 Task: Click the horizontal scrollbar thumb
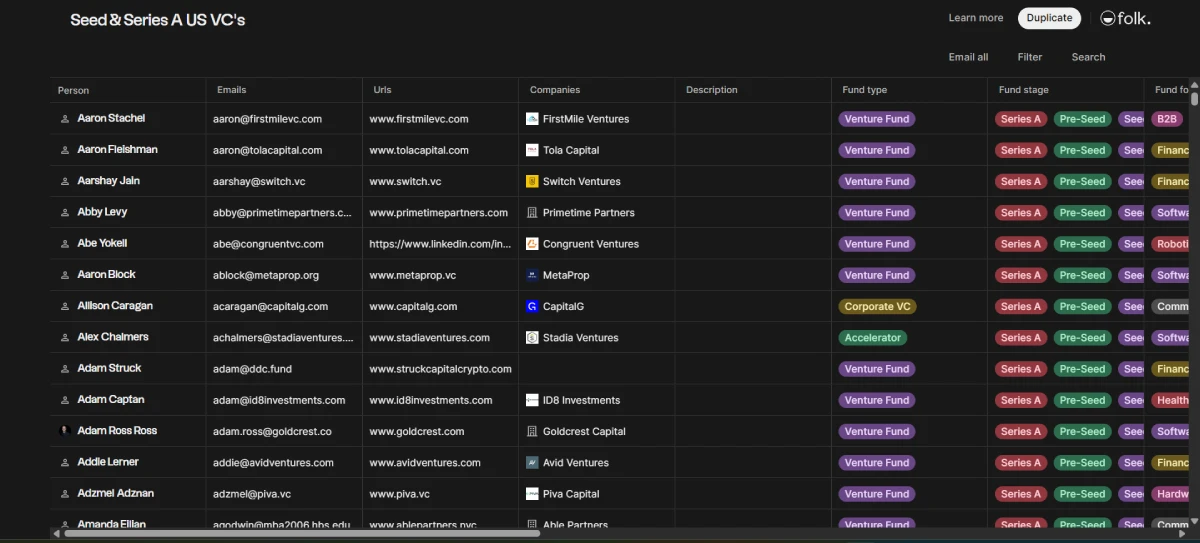302,533
